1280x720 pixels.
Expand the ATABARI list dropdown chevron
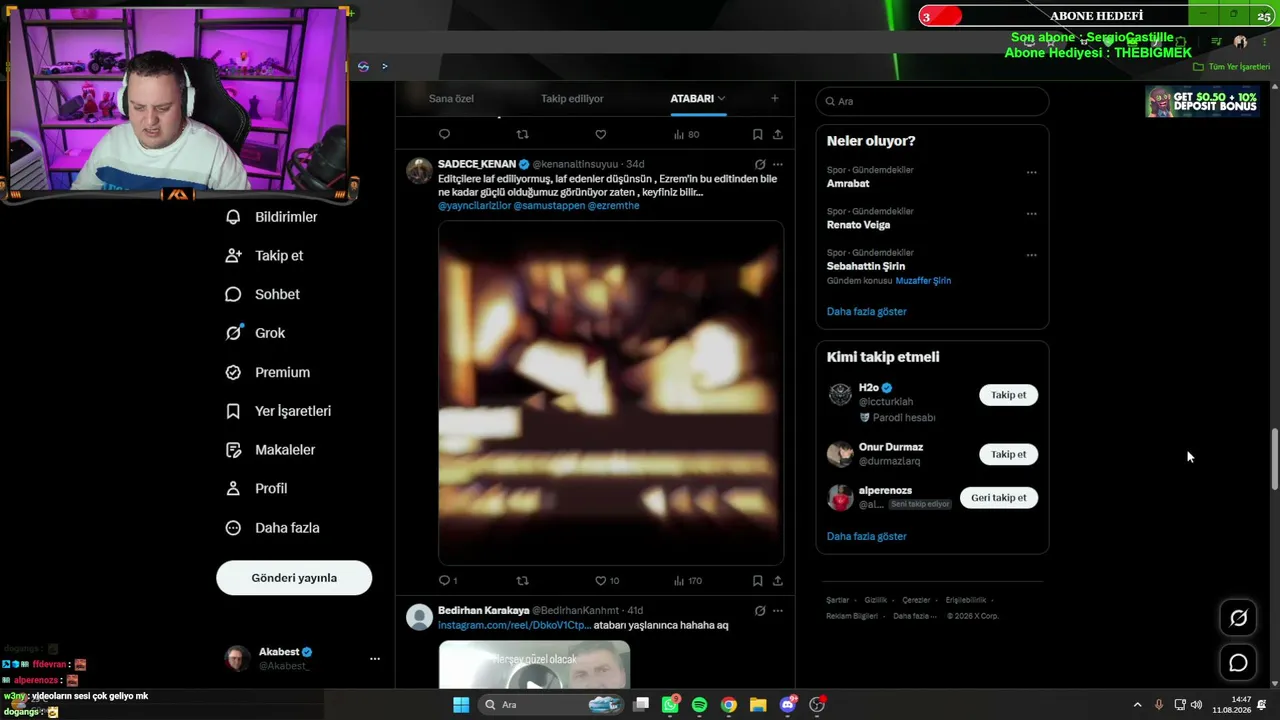point(721,99)
